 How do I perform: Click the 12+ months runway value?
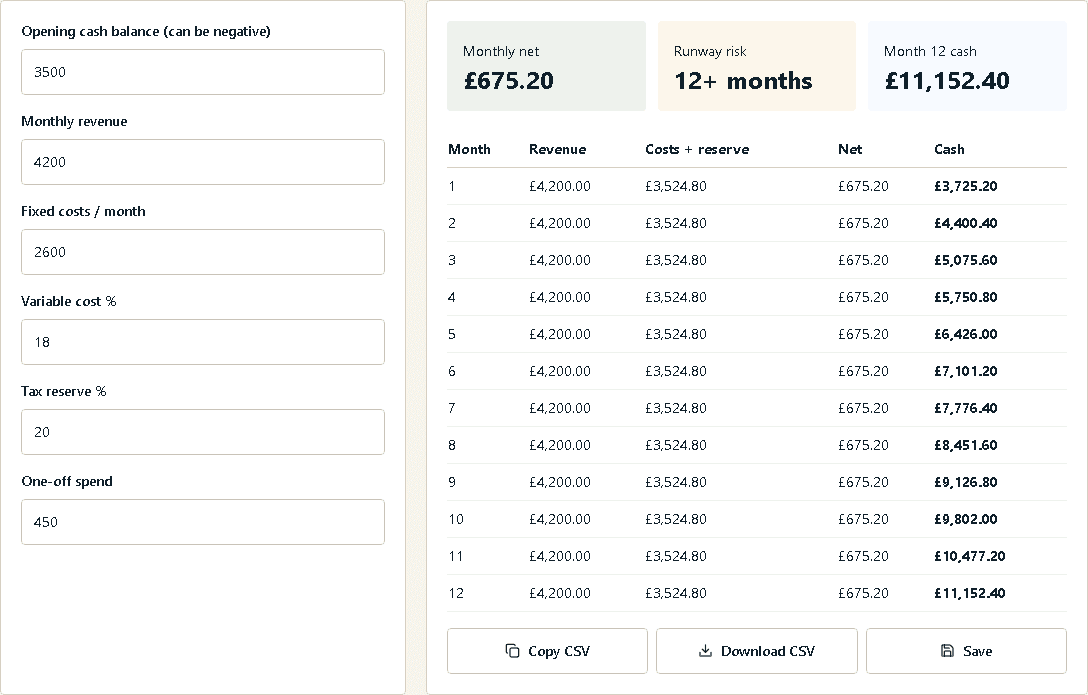coord(743,80)
